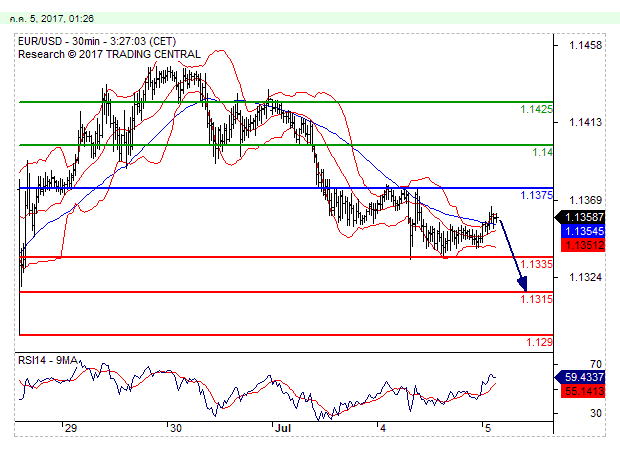Viewport: 620px width, 451px height.
Task: Click the RSI 70 level label
Action: coord(595,364)
